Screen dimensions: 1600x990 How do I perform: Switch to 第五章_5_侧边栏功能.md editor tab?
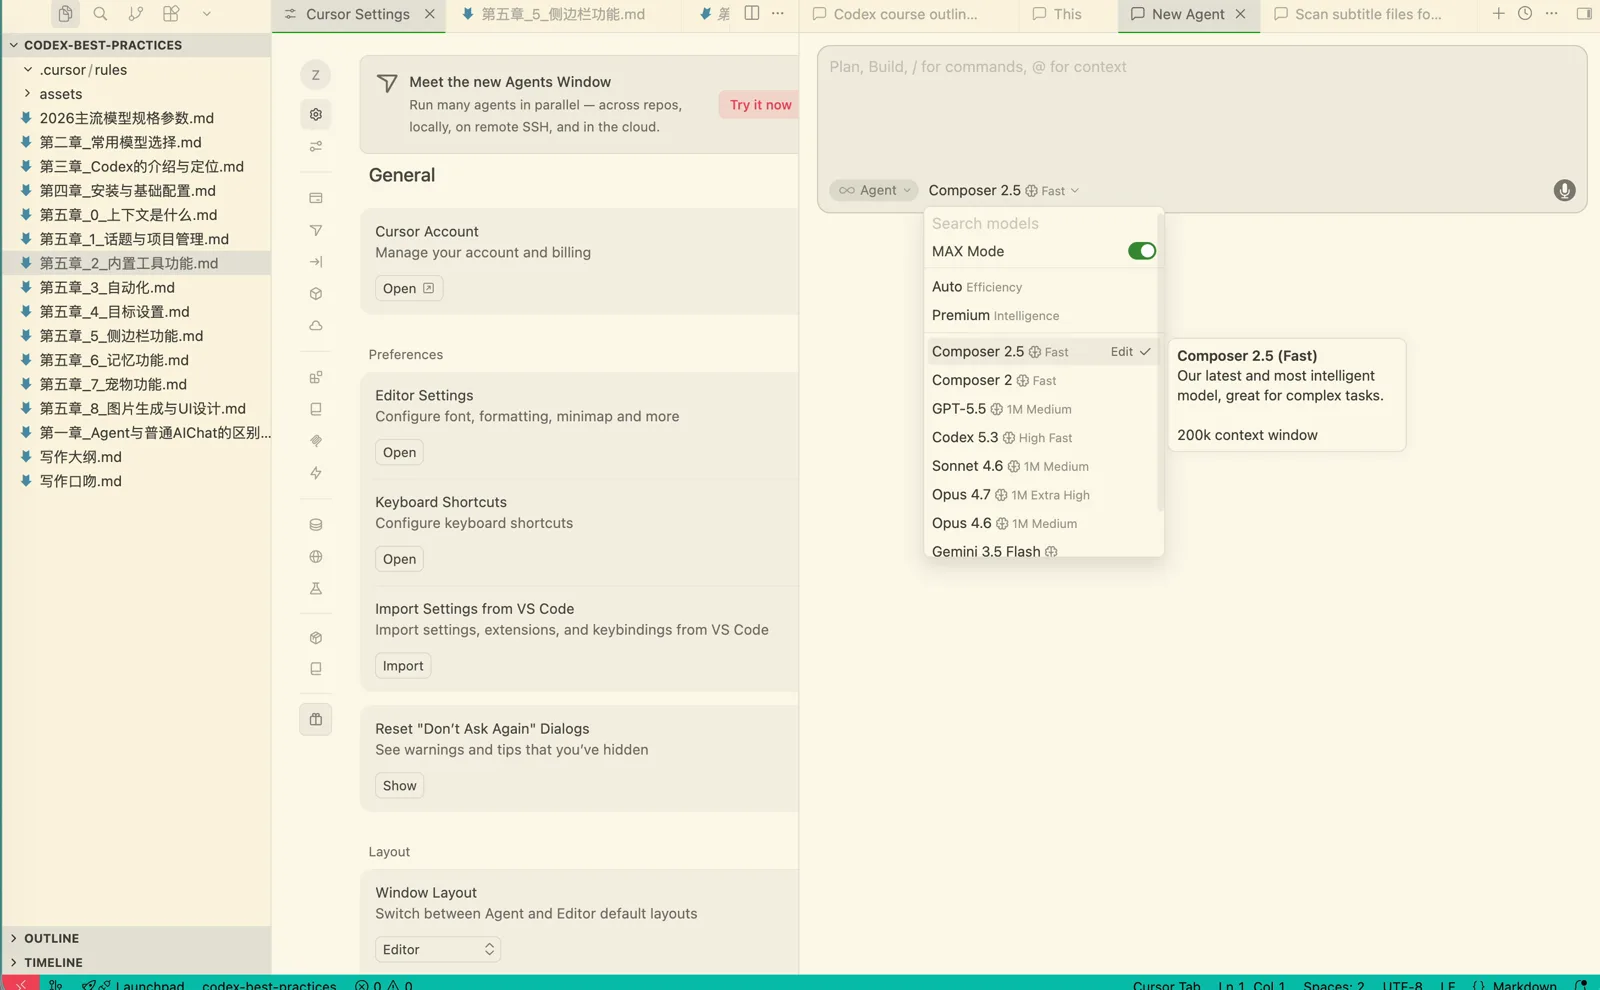pyautogui.click(x=563, y=14)
